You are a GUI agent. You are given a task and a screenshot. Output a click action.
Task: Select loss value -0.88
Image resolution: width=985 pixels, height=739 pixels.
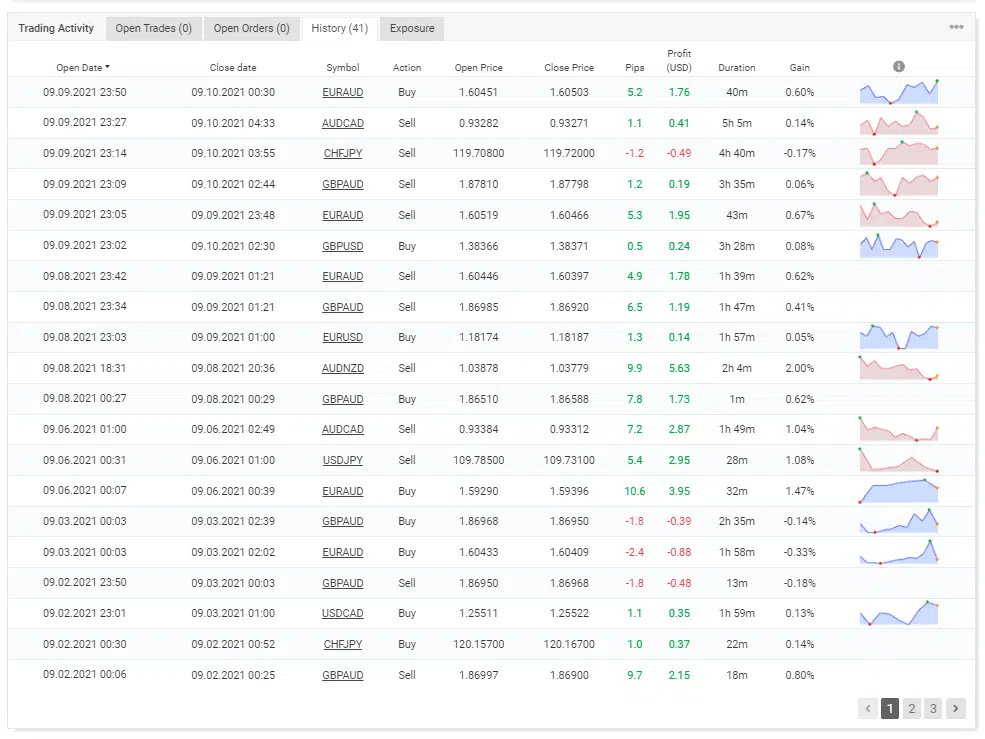tap(679, 552)
